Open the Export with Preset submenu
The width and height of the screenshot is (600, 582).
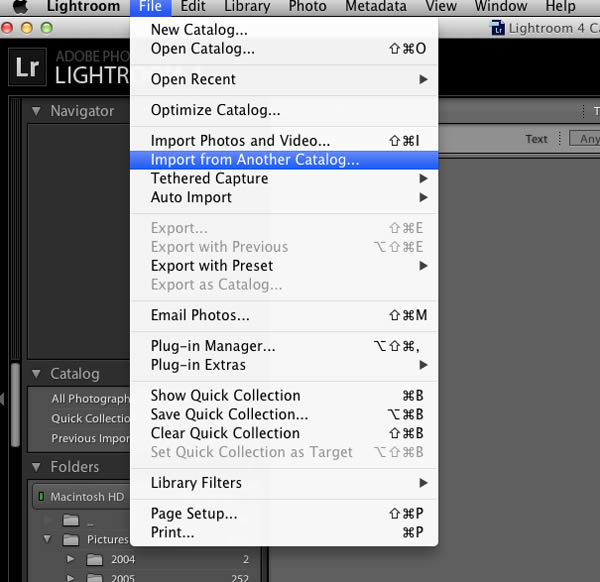[x=284, y=266]
